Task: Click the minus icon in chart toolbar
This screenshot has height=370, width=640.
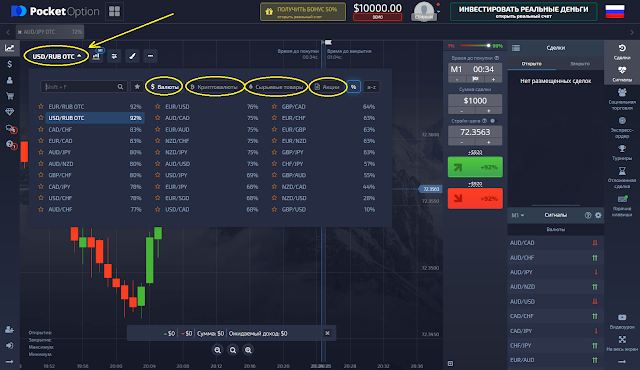Action: 150,56
